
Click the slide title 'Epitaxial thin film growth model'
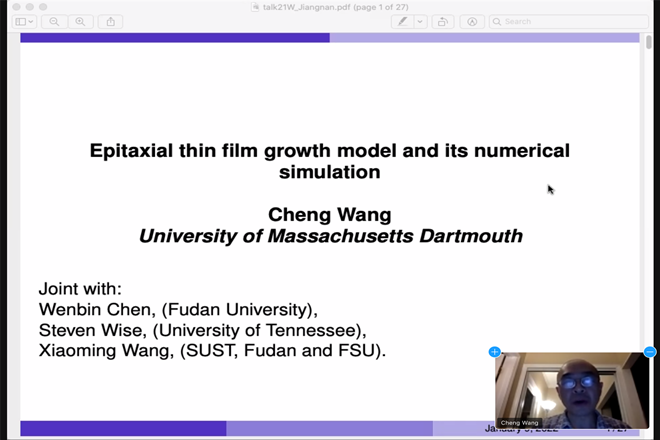pos(330,161)
